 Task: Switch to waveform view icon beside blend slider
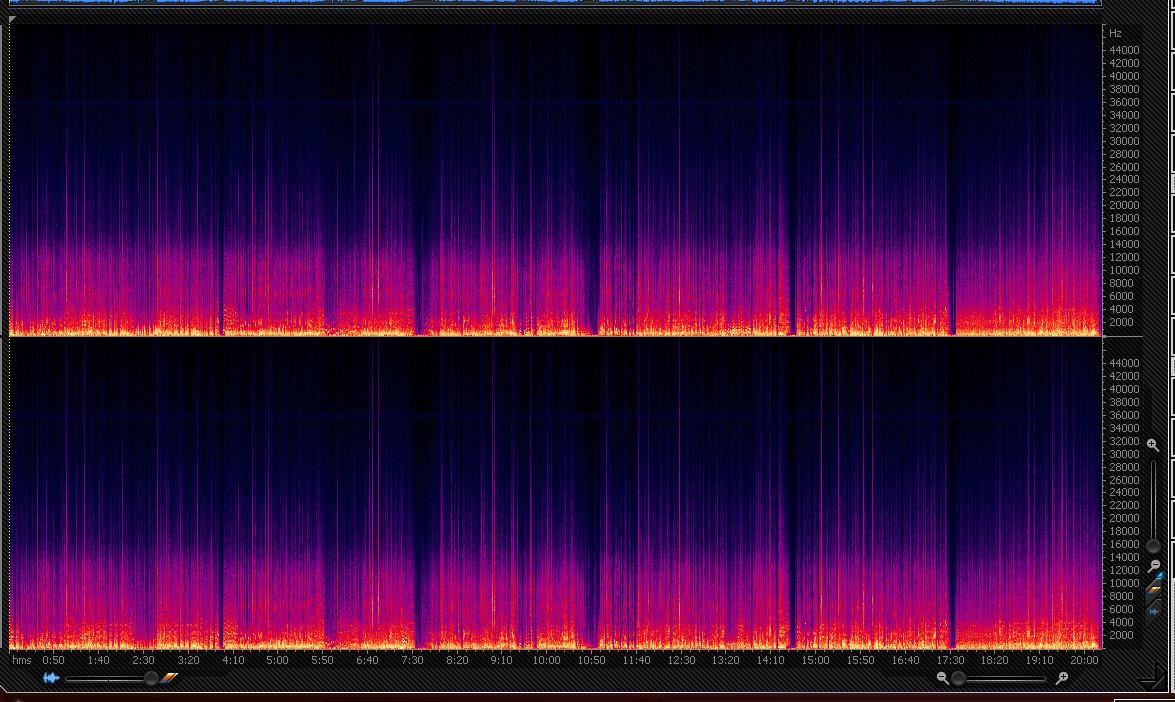[x=51, y=678]
